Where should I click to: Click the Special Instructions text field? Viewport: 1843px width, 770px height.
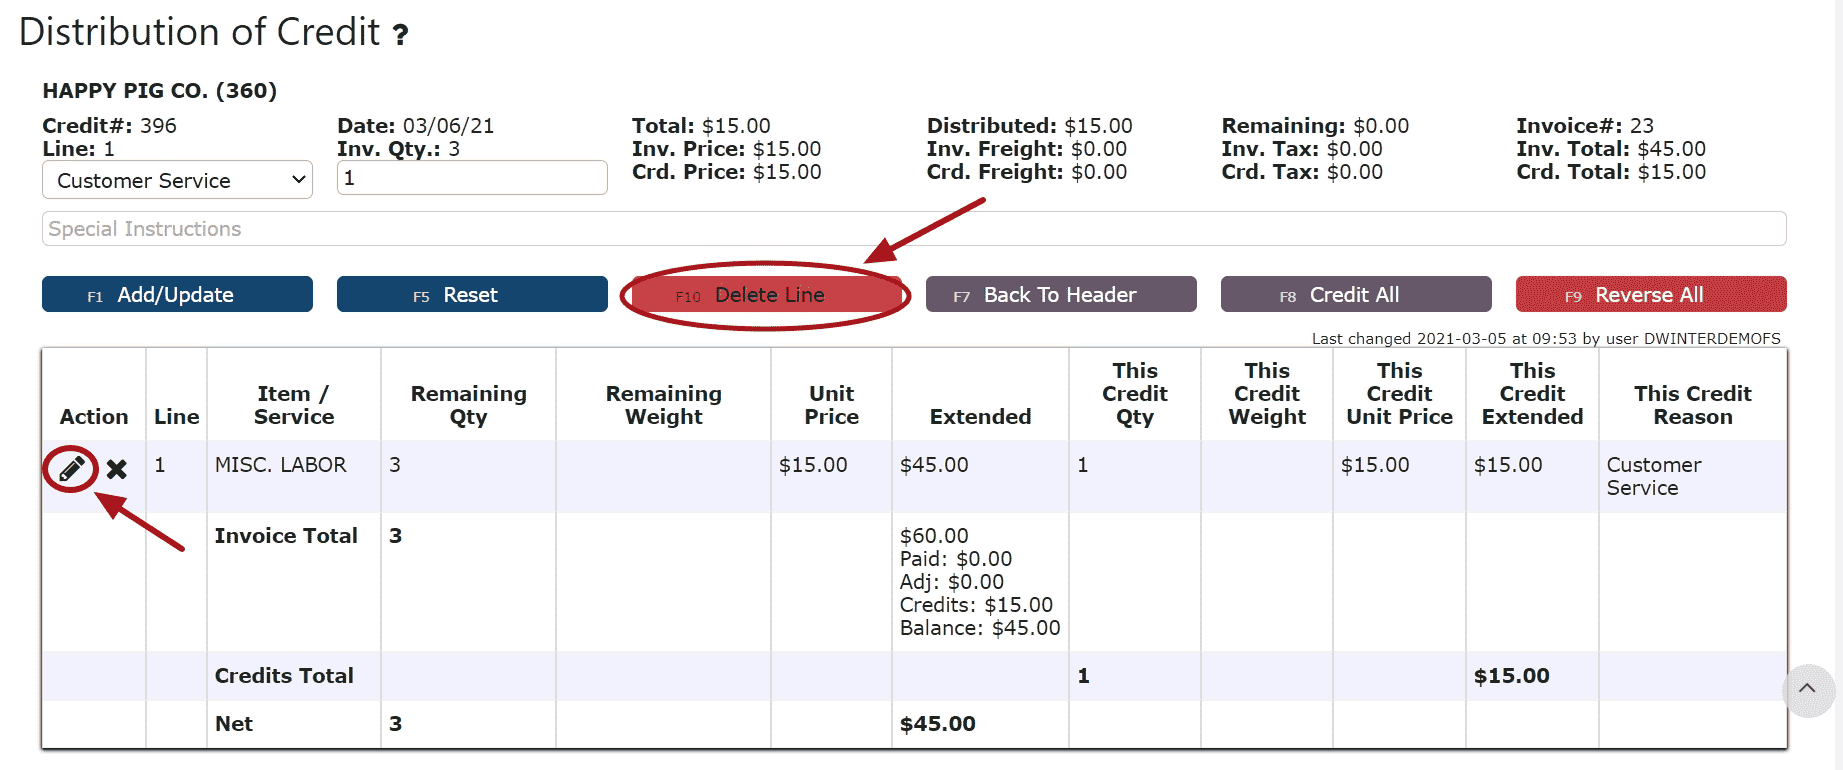(913, 229)
